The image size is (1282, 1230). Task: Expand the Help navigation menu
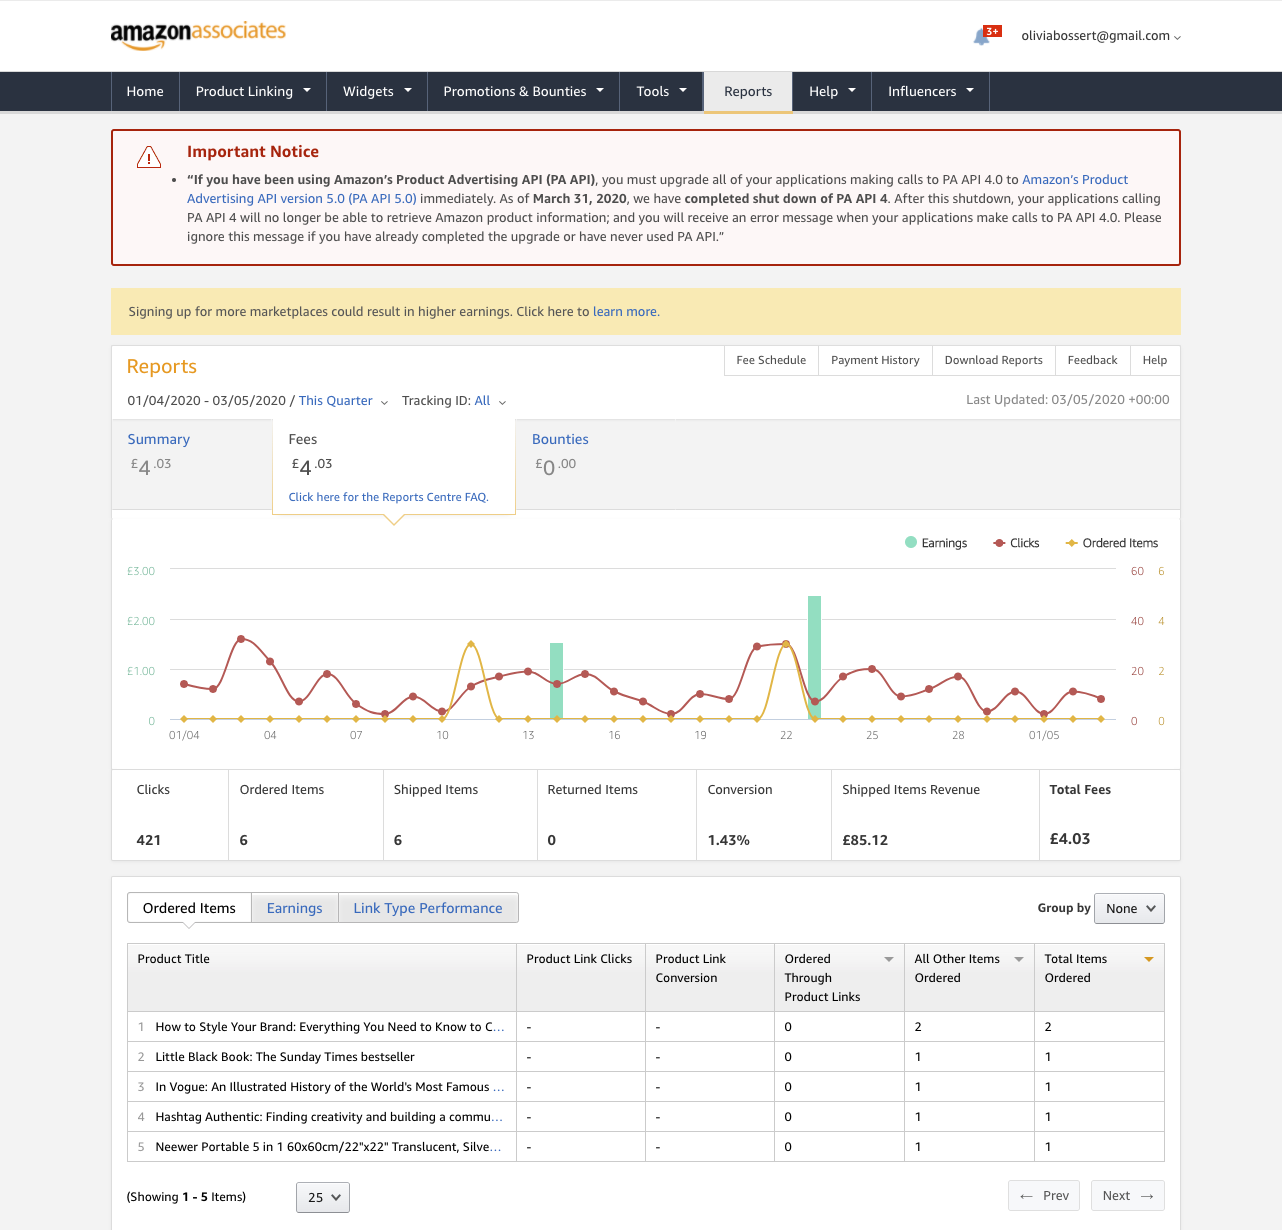tap(832, 91)
